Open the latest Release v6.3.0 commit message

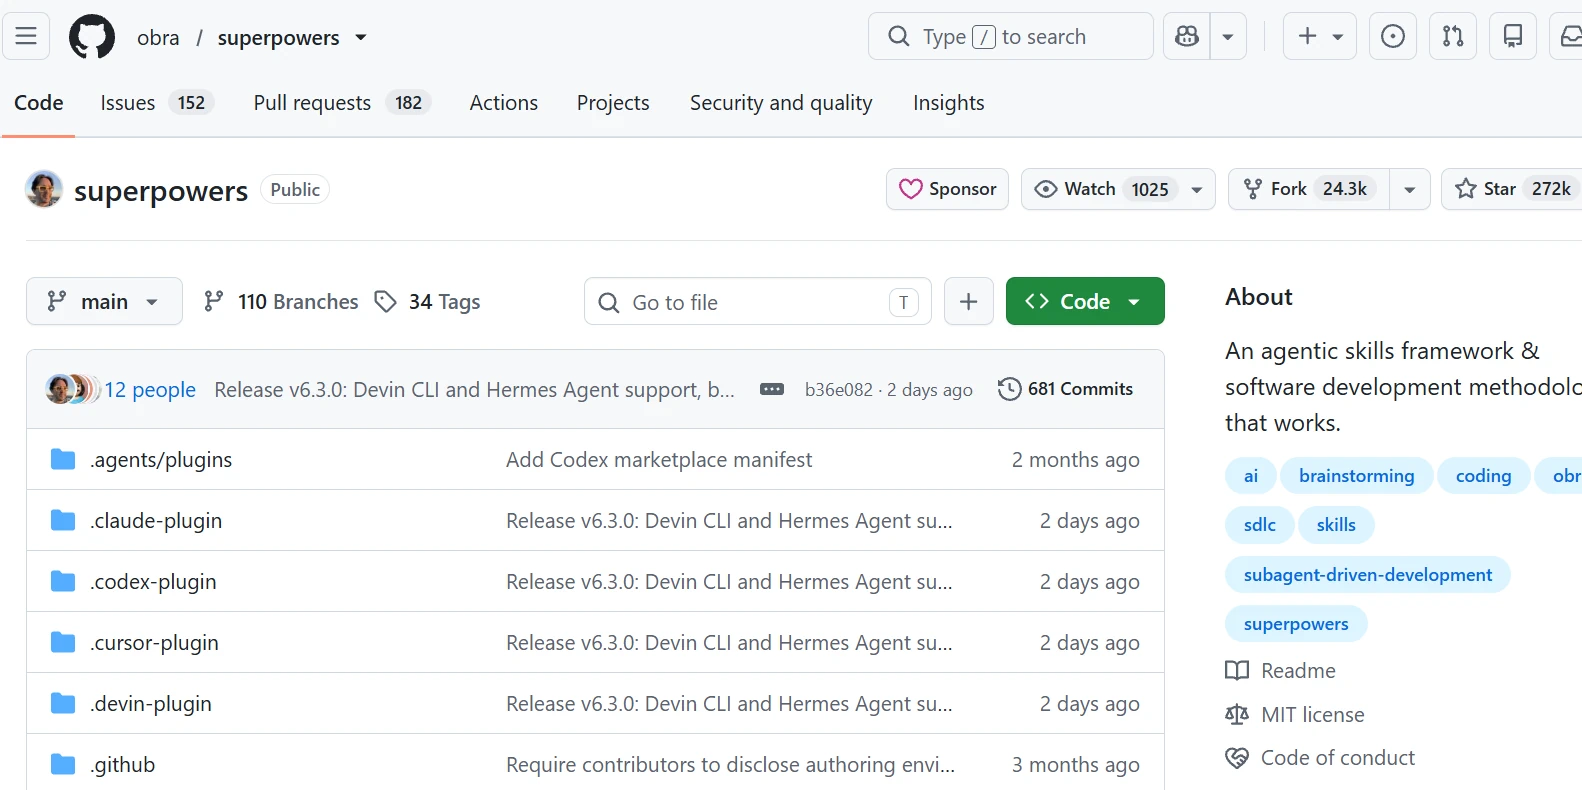click(x=474, y=390)
